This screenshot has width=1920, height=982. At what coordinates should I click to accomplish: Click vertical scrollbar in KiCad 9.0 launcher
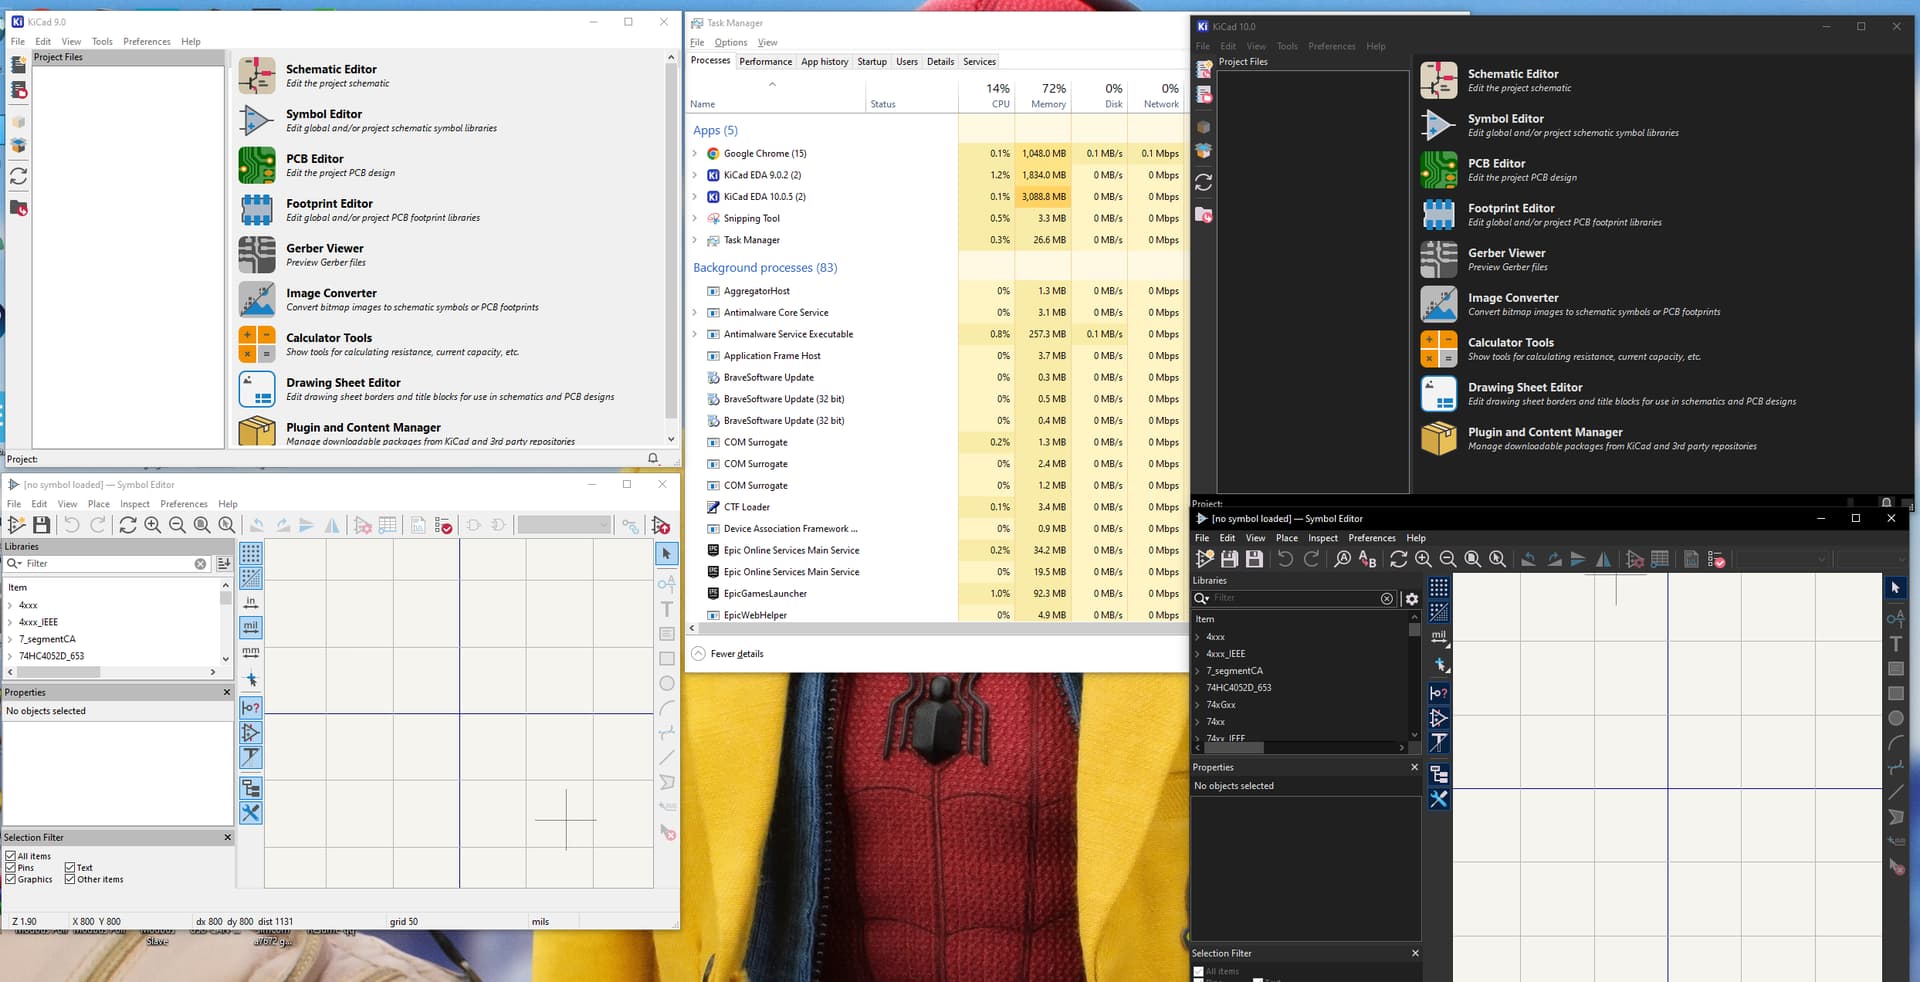671,240
